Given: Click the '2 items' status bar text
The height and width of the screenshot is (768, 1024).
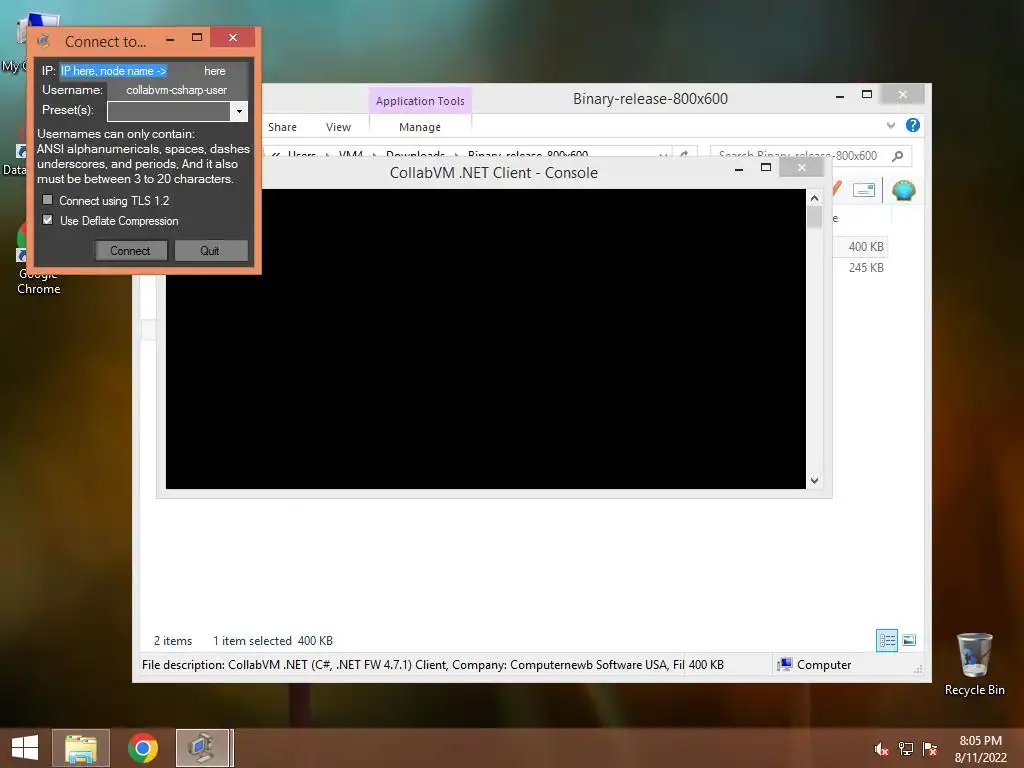Looking at the screenshot, I should coord(173,641).
